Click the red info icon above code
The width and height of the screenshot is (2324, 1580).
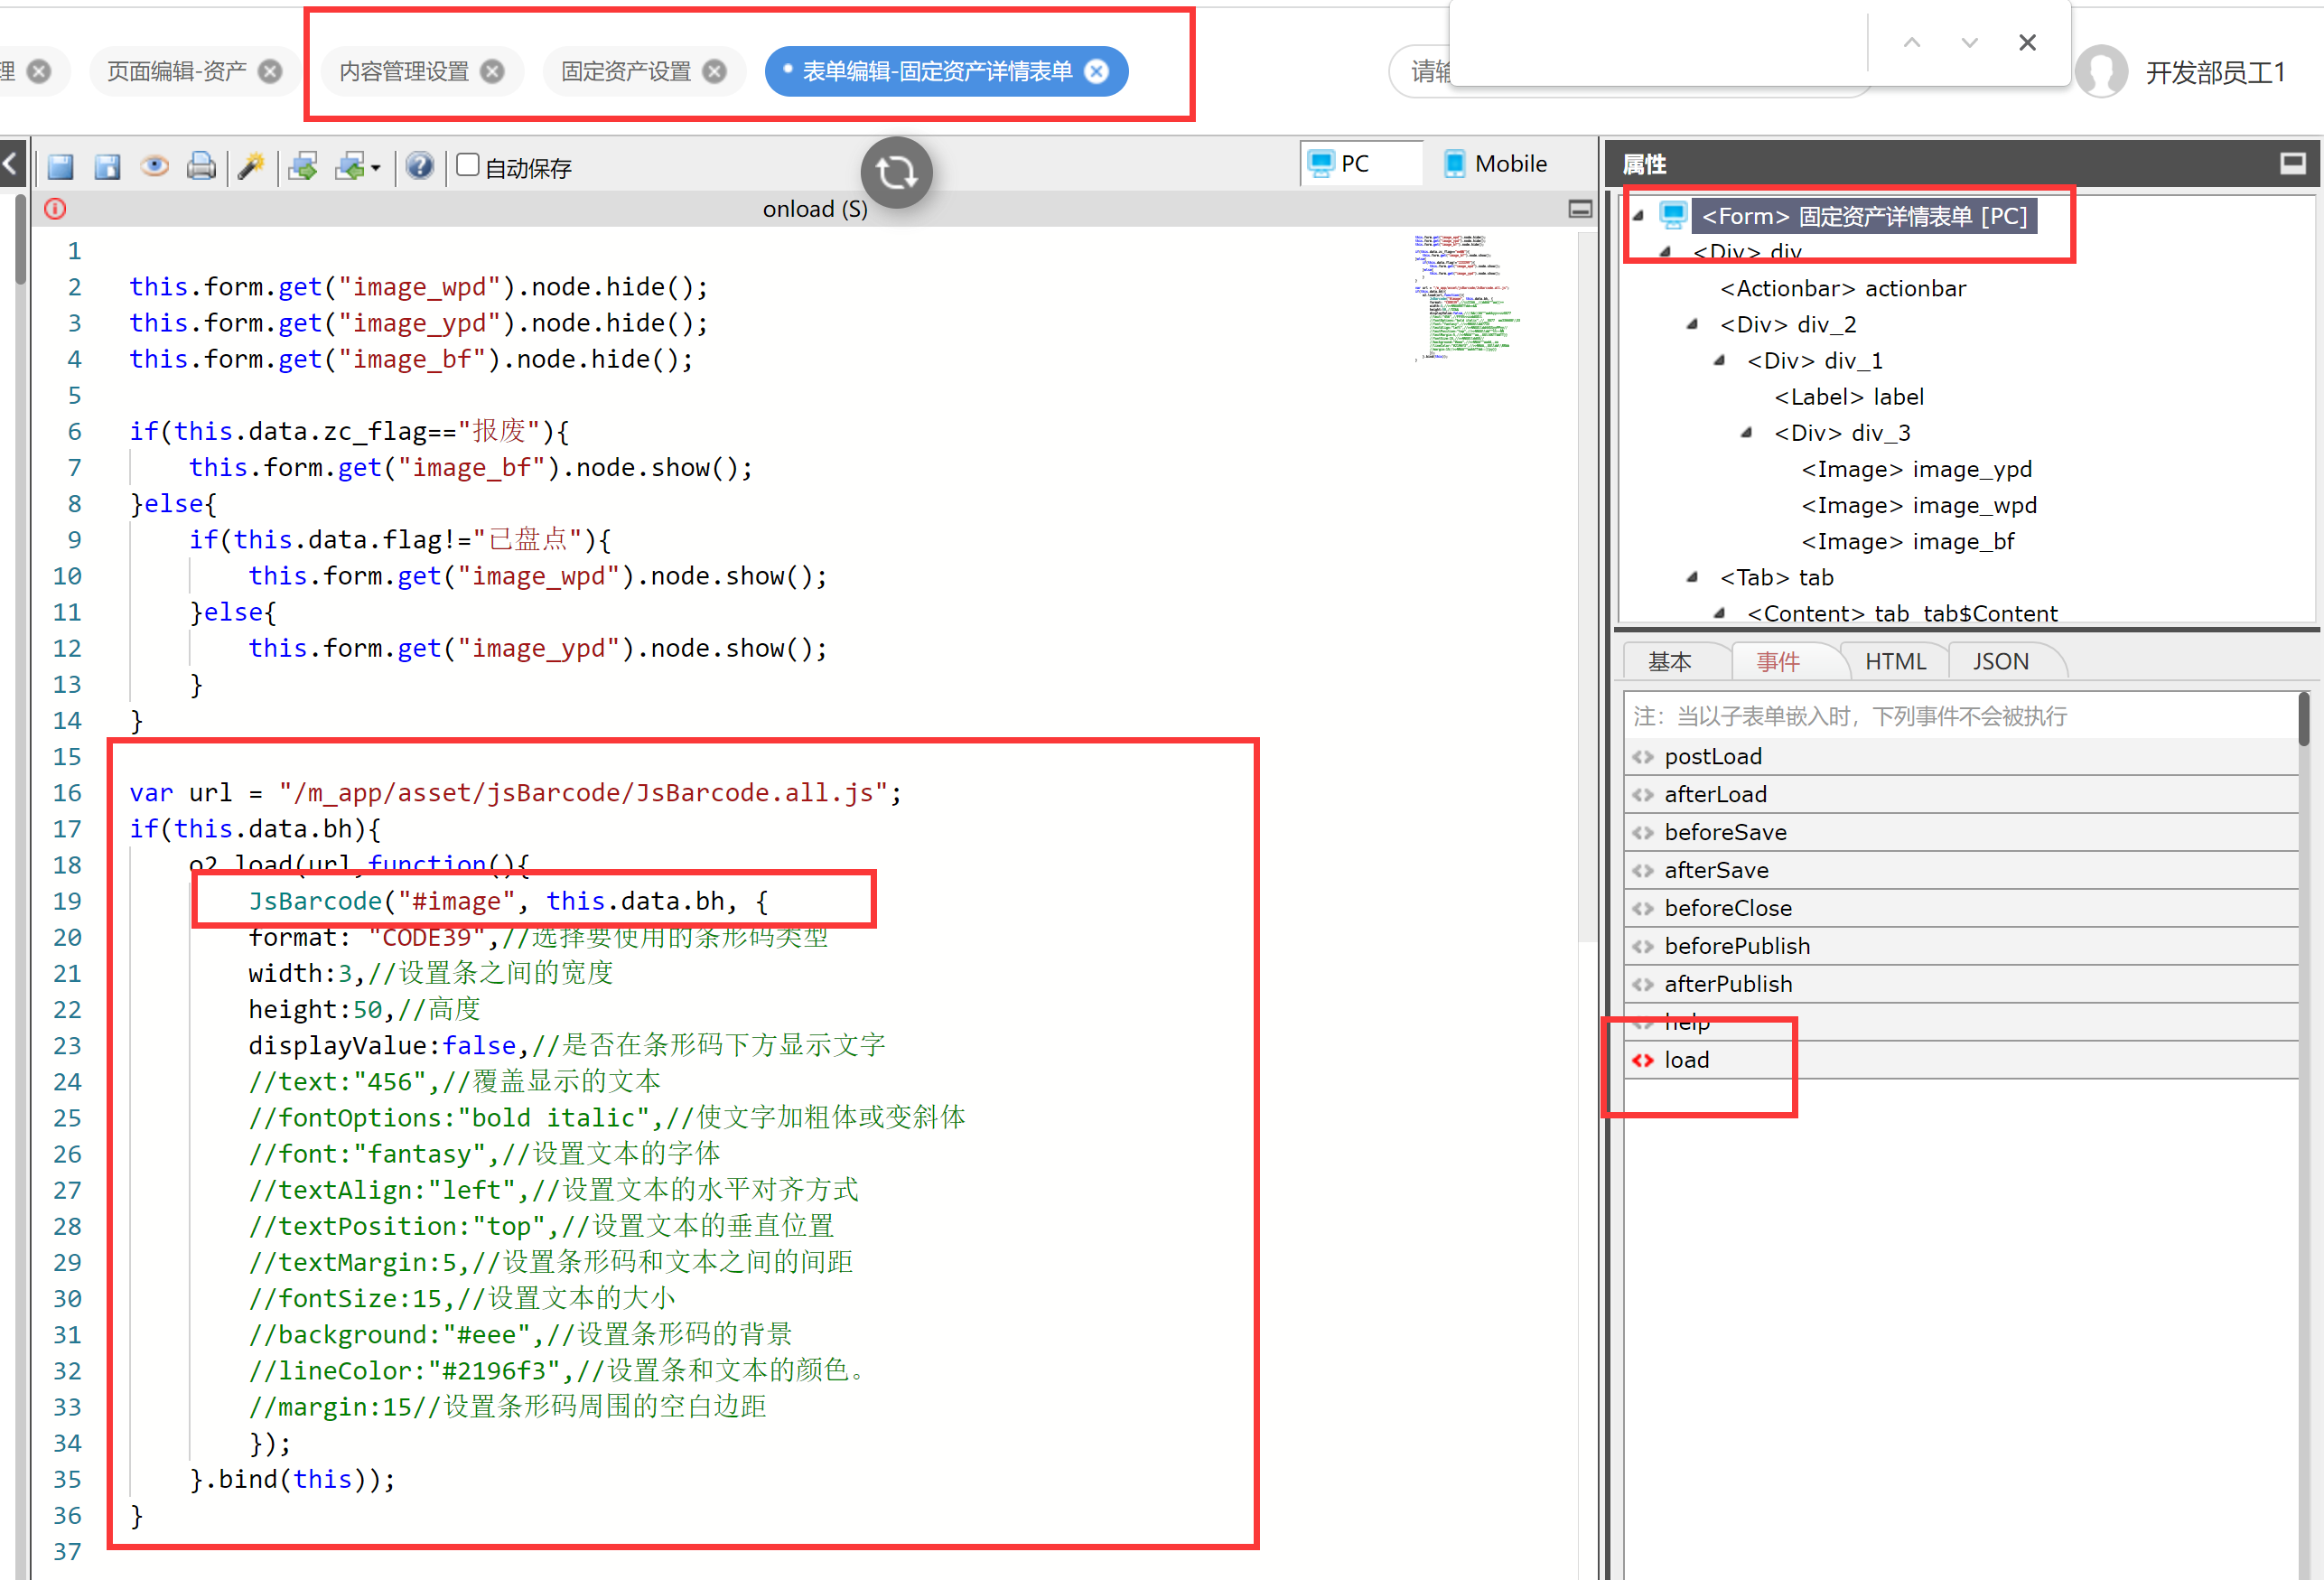pyautogui.click(x=55, y=209)
